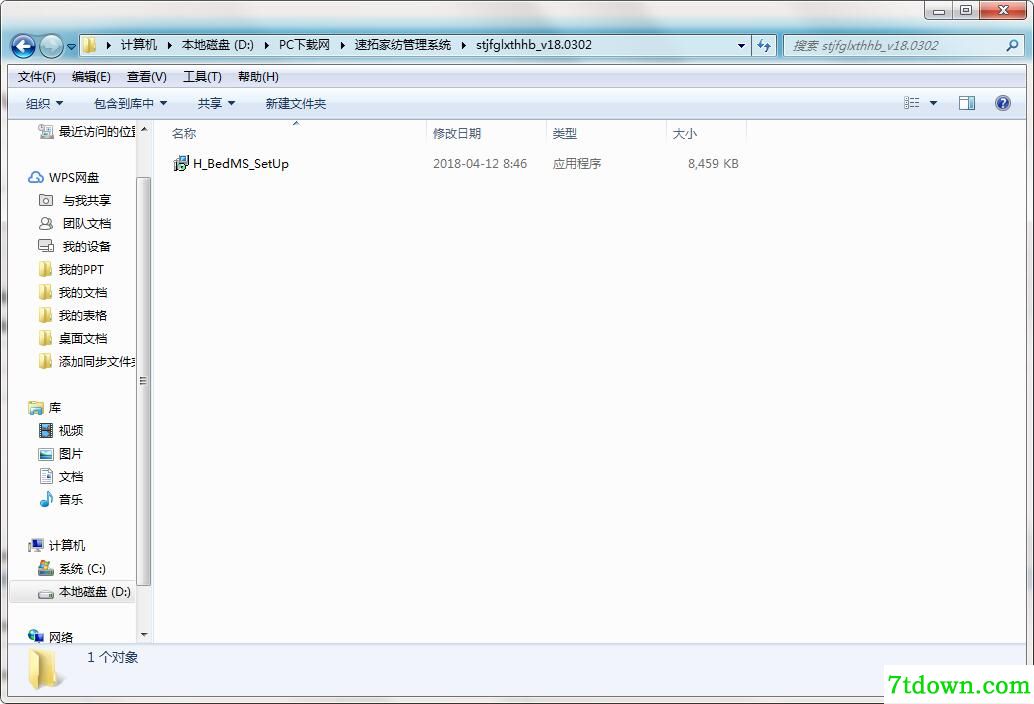Open the 工具(T) menu
The width and height of the screenshot is (1034, 704).
point(202,76)
